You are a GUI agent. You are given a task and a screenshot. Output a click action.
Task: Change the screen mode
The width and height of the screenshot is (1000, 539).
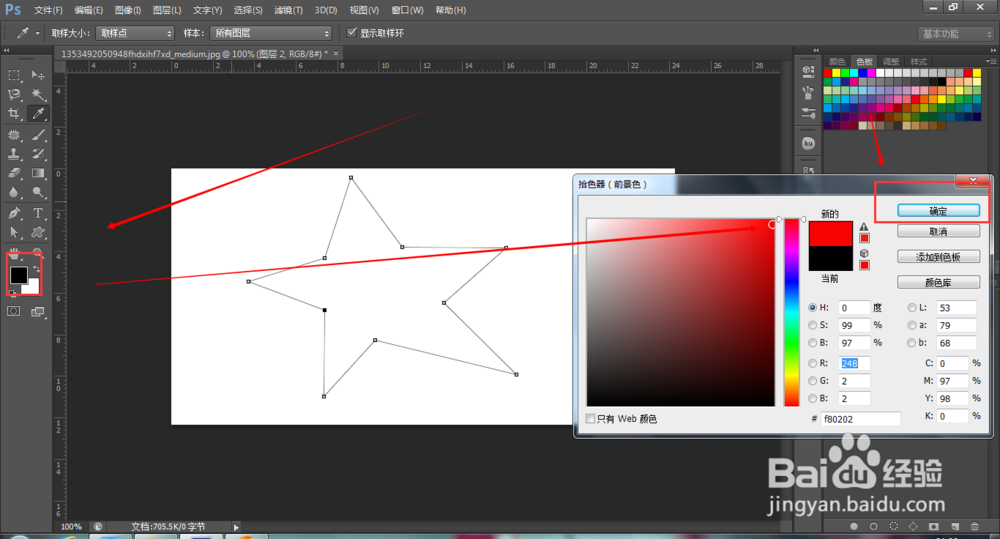[38, 311]
